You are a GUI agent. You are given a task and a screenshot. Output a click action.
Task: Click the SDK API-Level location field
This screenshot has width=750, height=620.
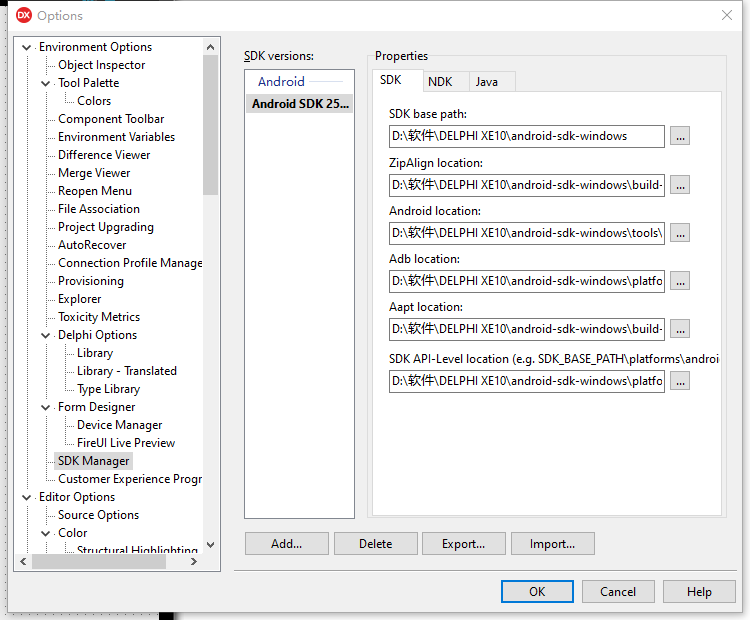[527, 381]
